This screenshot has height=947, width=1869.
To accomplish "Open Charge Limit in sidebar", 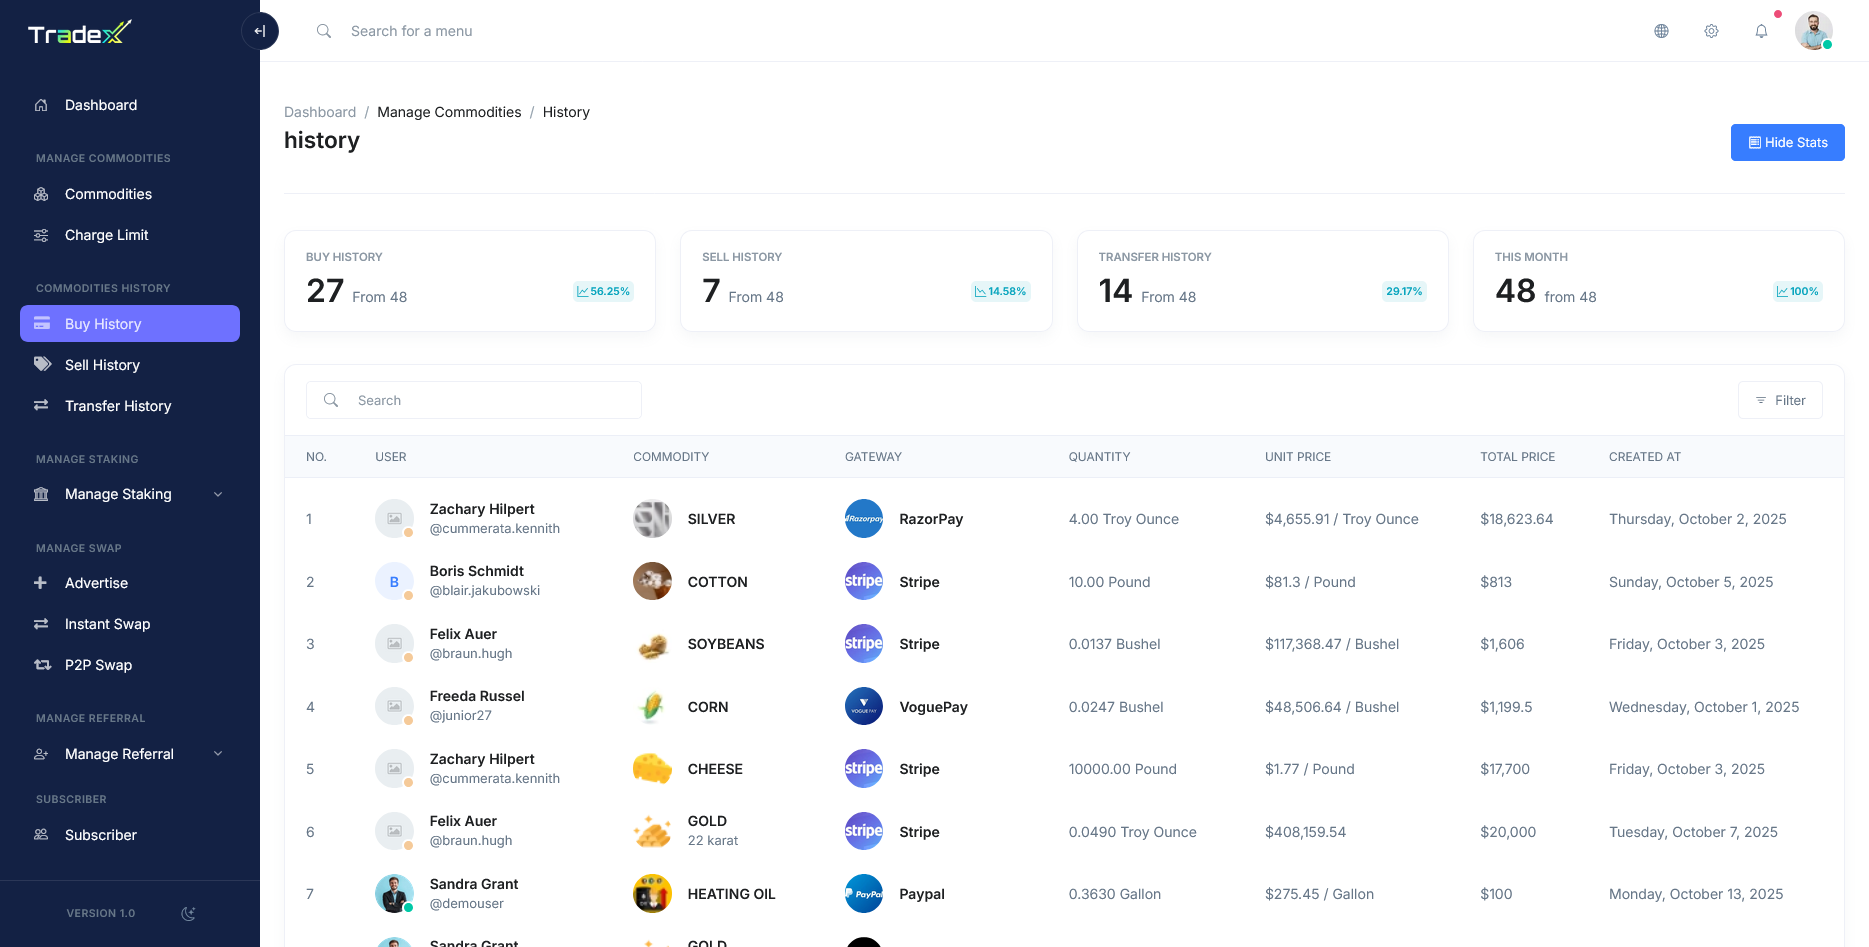I will [x=106, y=235].
